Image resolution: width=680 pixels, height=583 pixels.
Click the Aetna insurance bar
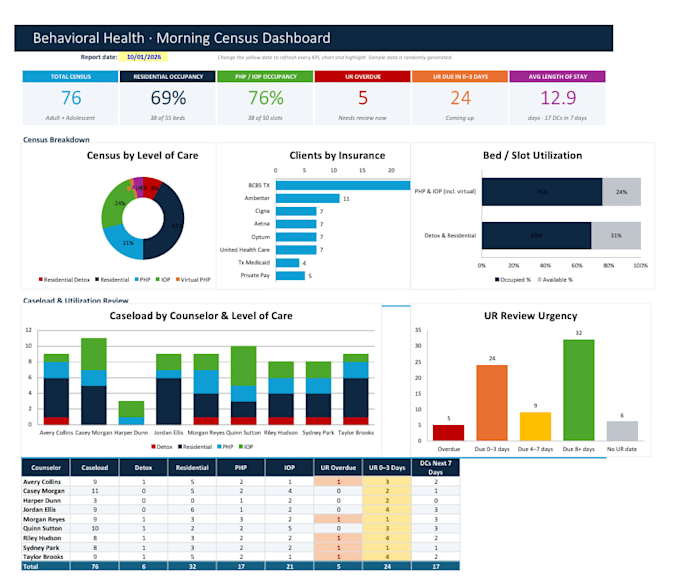pyautogui.click(x=296, y=224)
